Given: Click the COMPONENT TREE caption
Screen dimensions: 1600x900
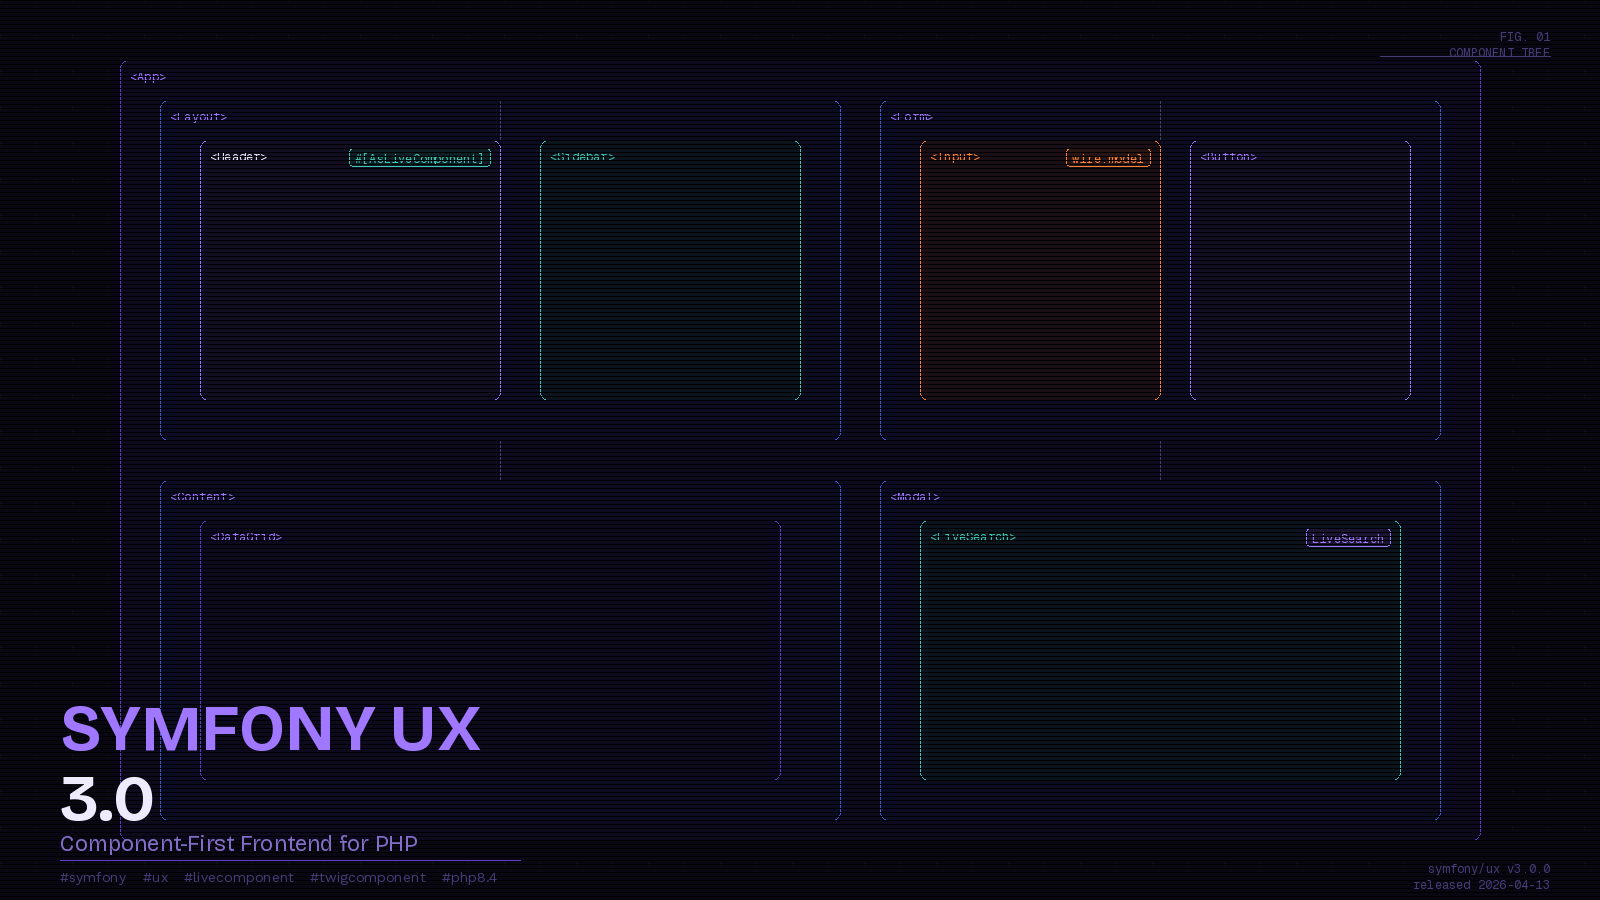Looking at the screenshot, I should [x=1499, y=53].
